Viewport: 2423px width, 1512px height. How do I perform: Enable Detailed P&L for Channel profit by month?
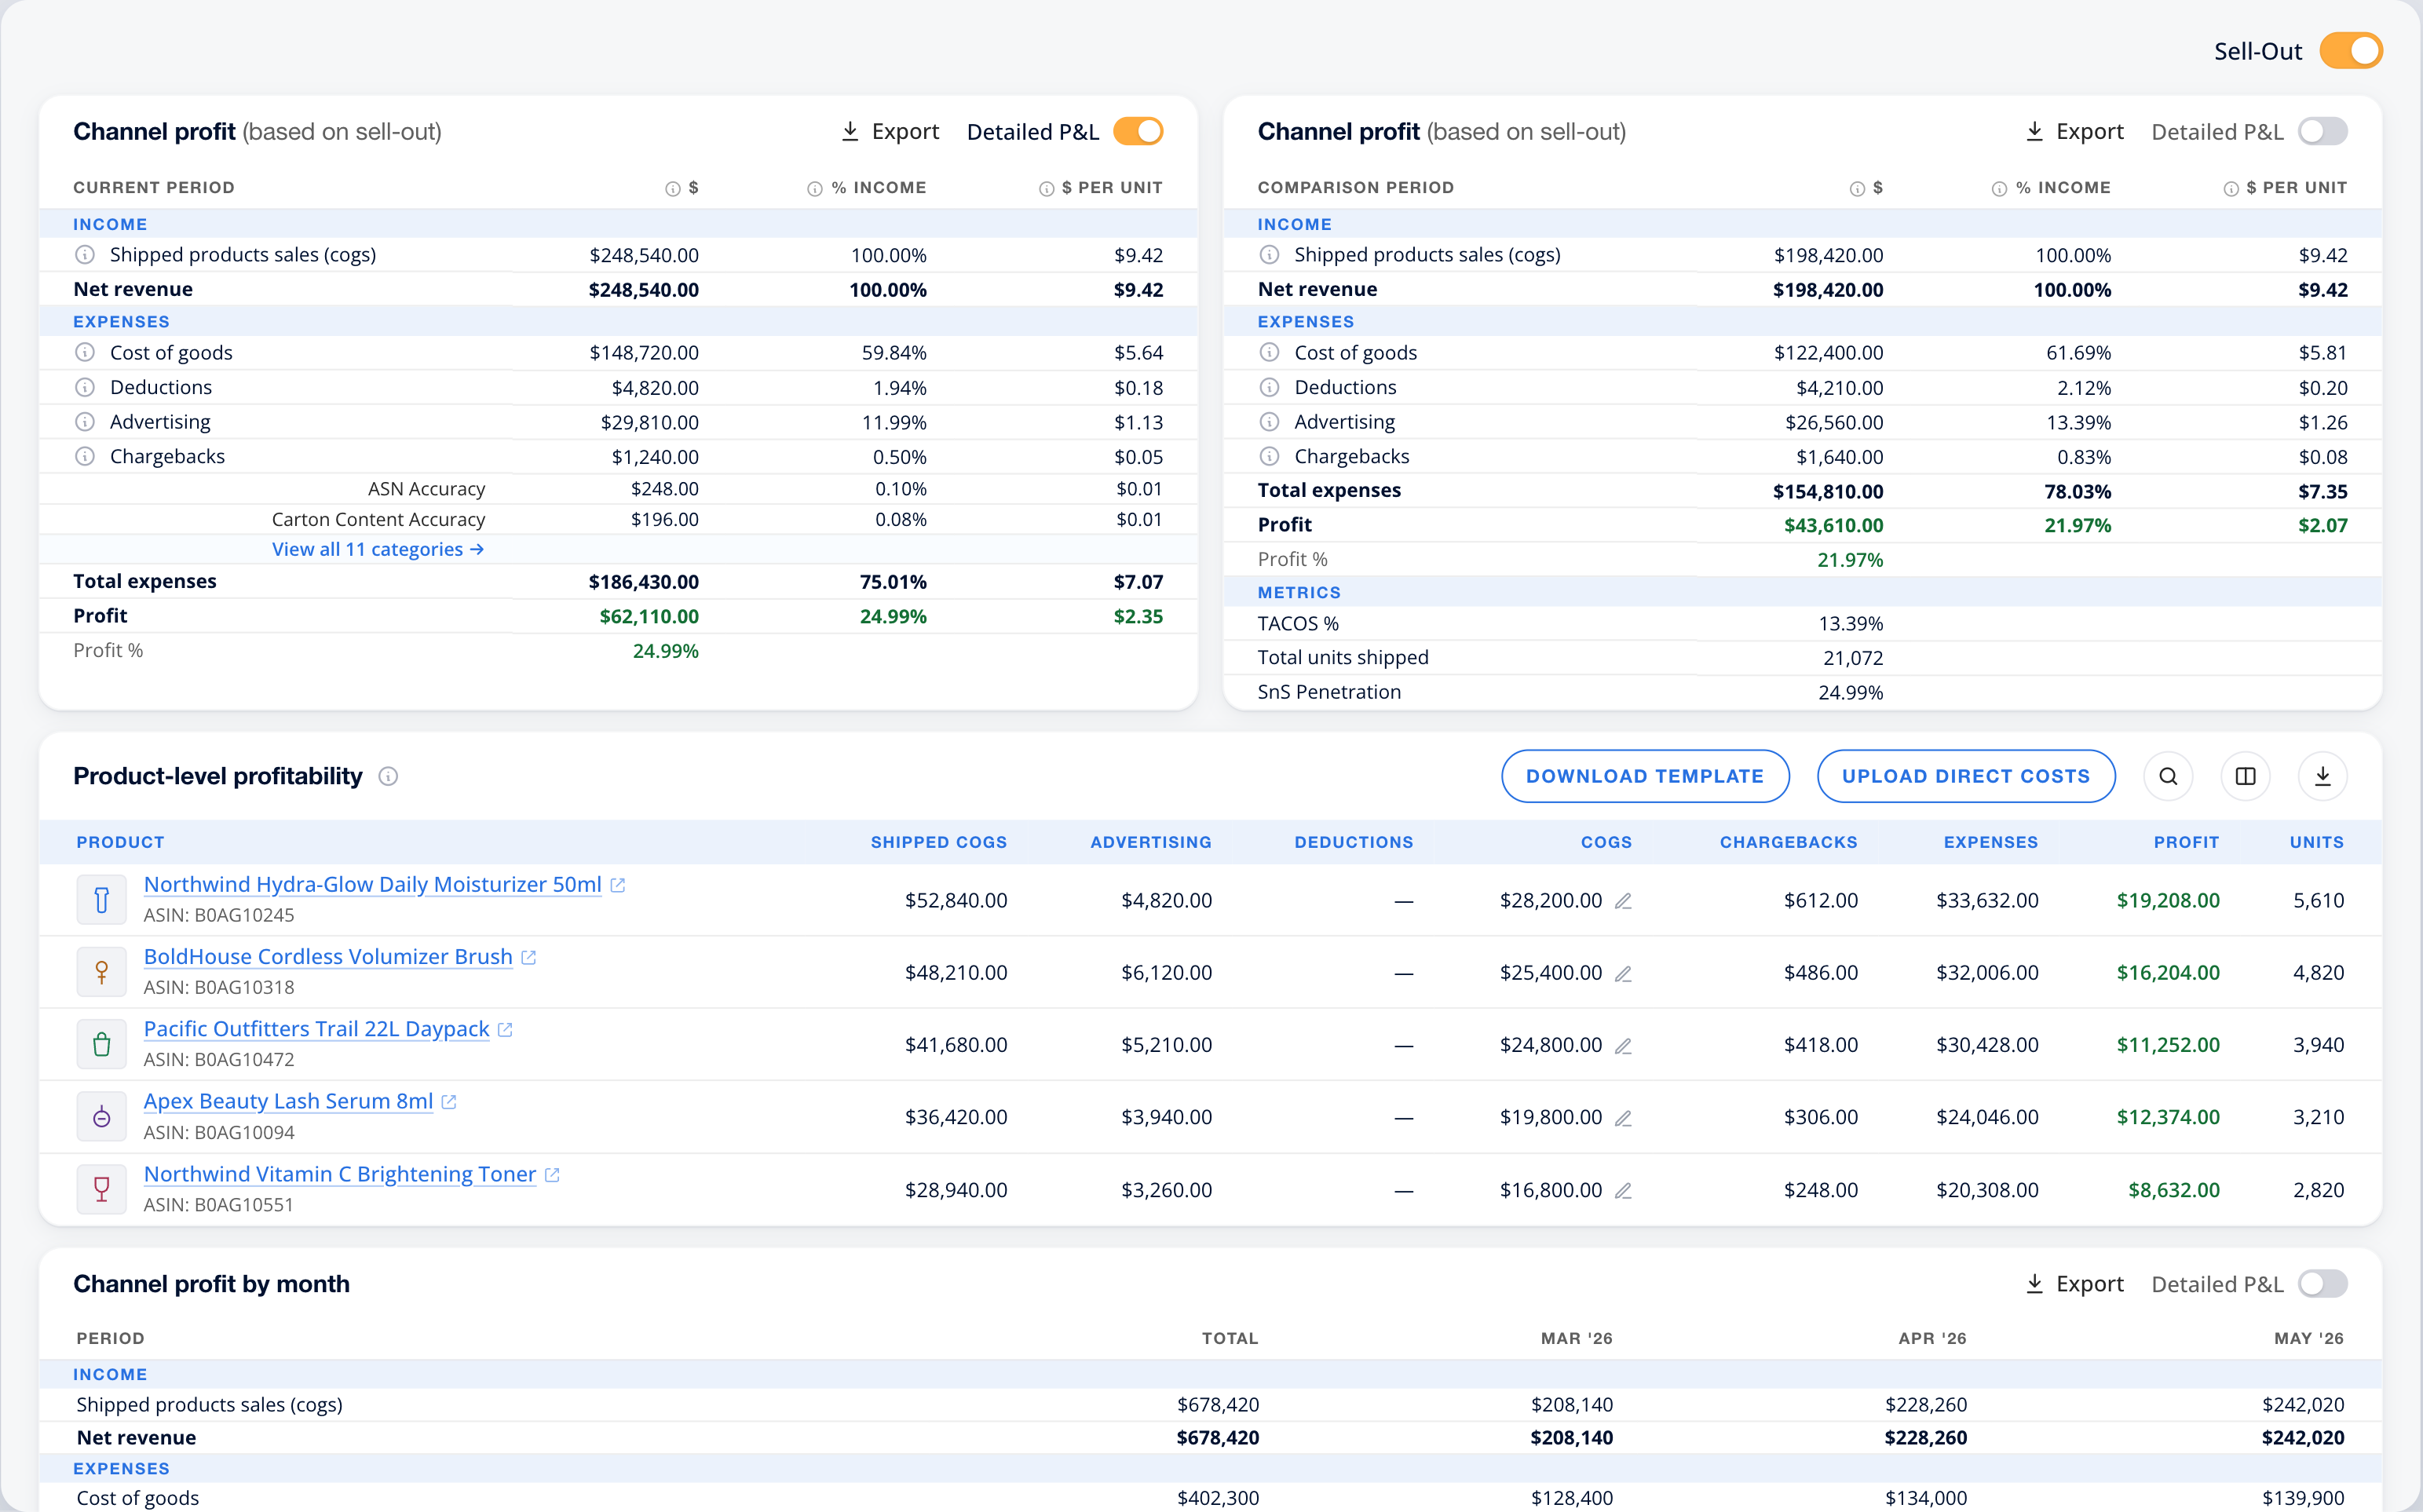point(2322,1283)
